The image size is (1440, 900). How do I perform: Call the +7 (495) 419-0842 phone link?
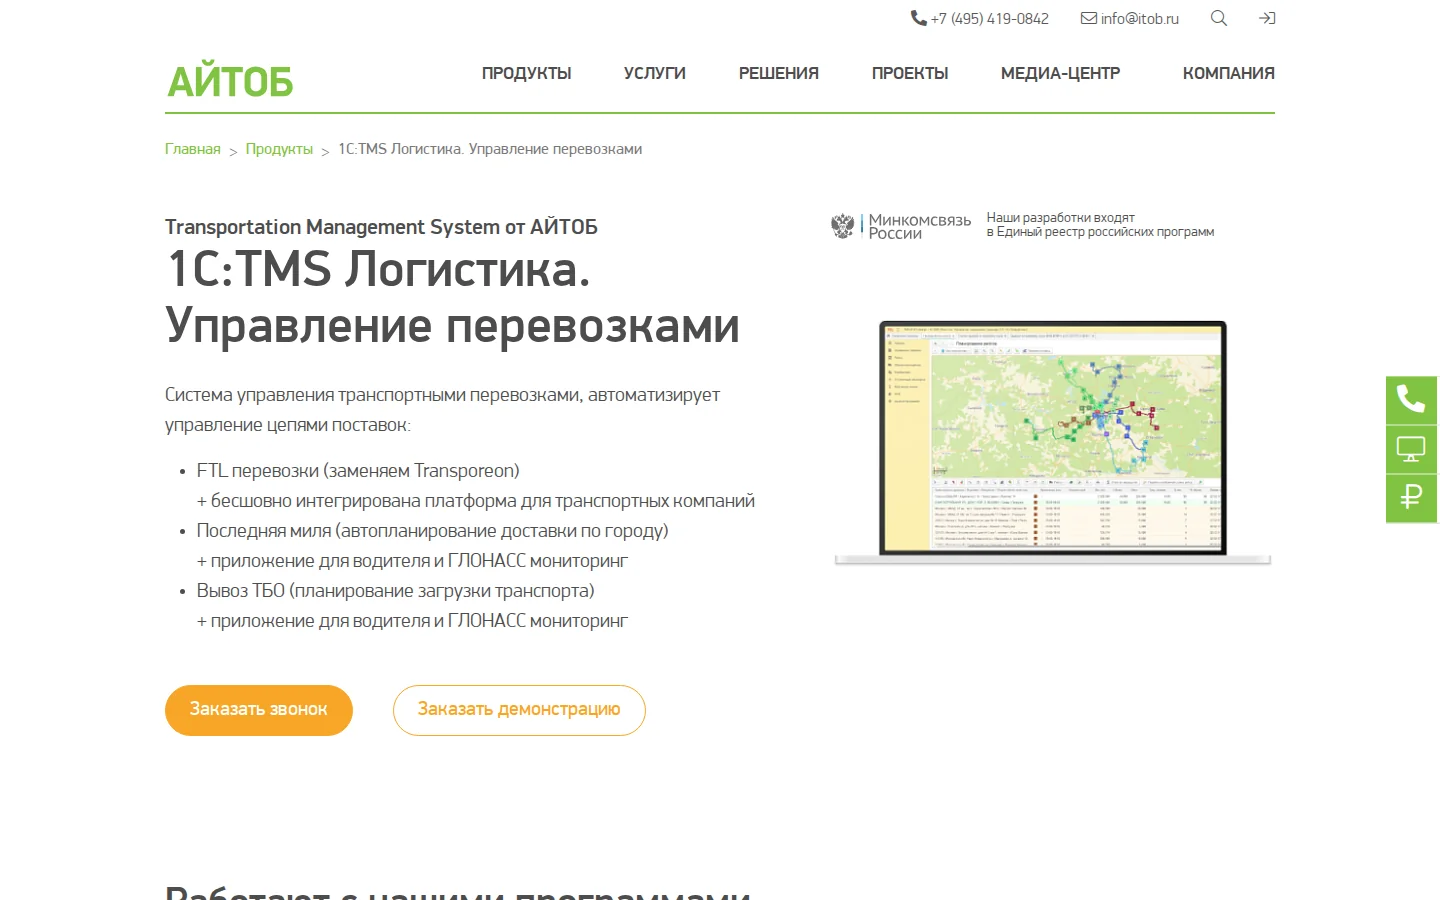(989, 18)
